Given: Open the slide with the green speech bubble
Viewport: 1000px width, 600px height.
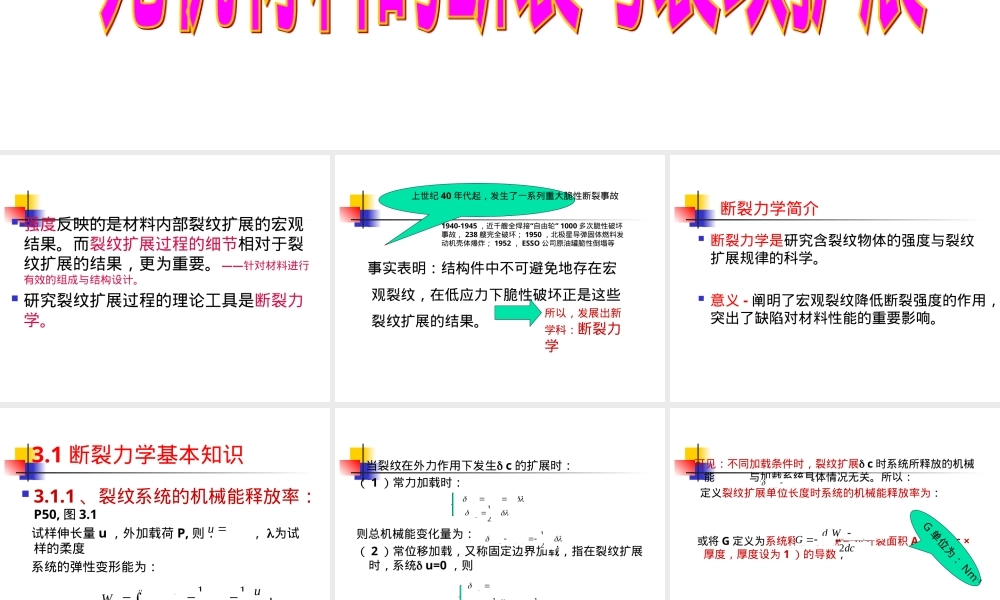Looking at the screenshot, I should pyautogui.click(x=499, y=279).
